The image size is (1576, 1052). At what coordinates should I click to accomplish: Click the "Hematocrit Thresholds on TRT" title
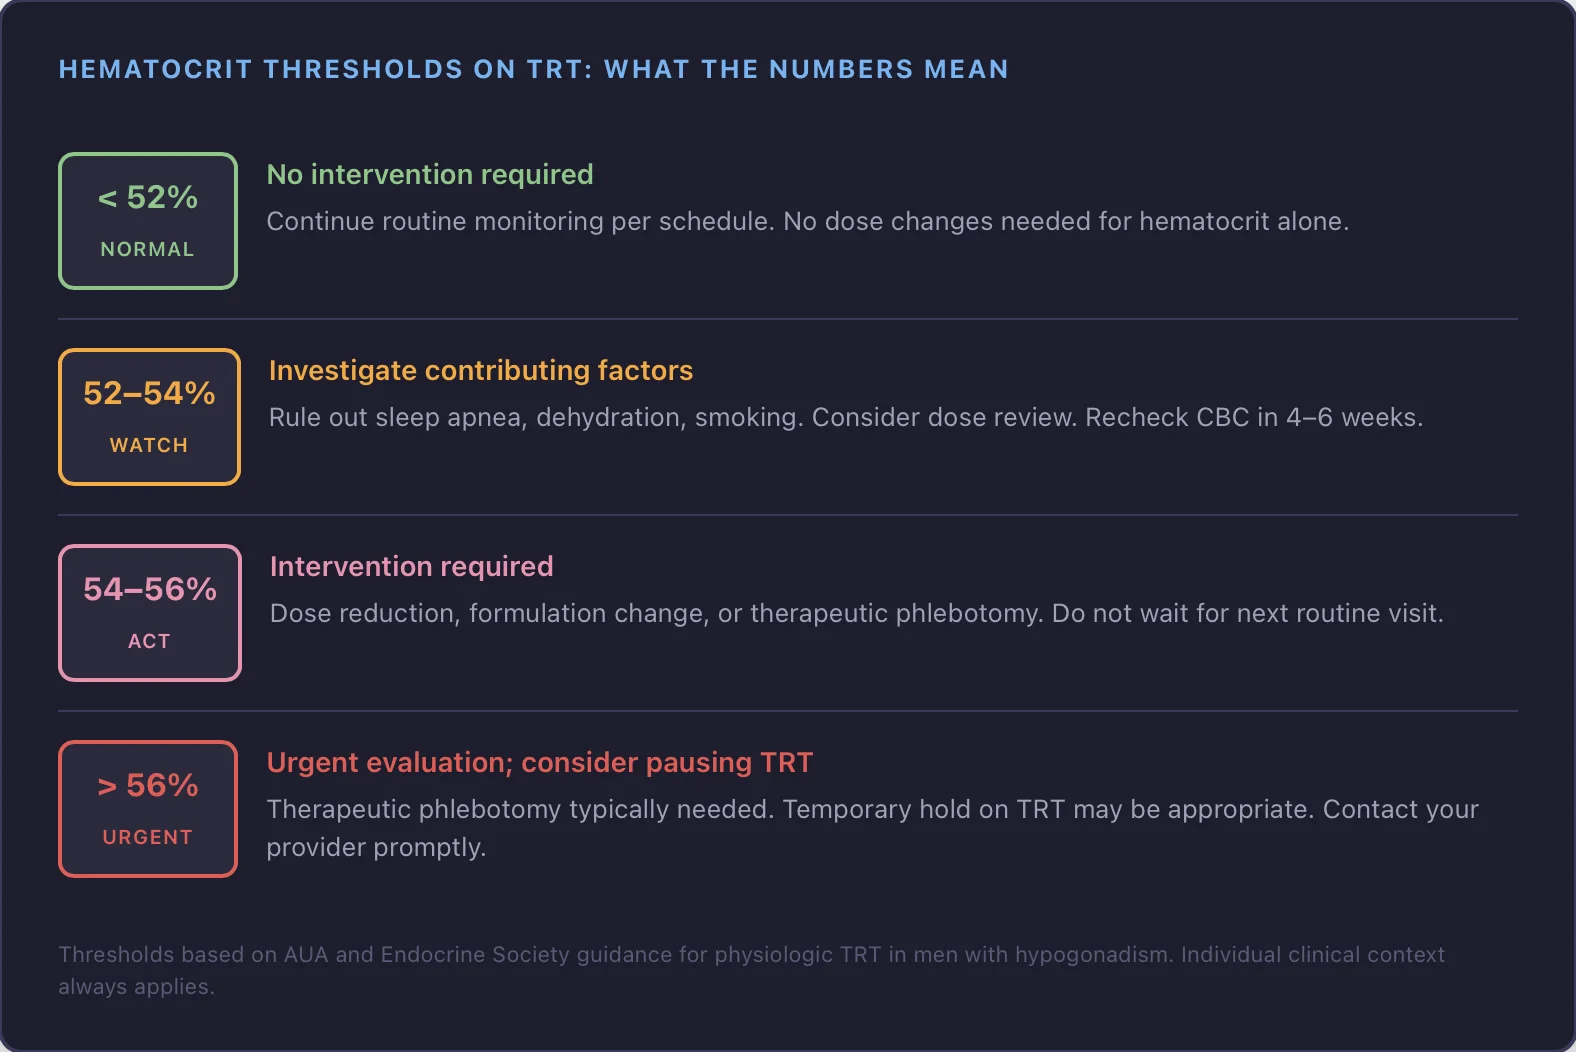click(533, 70)
